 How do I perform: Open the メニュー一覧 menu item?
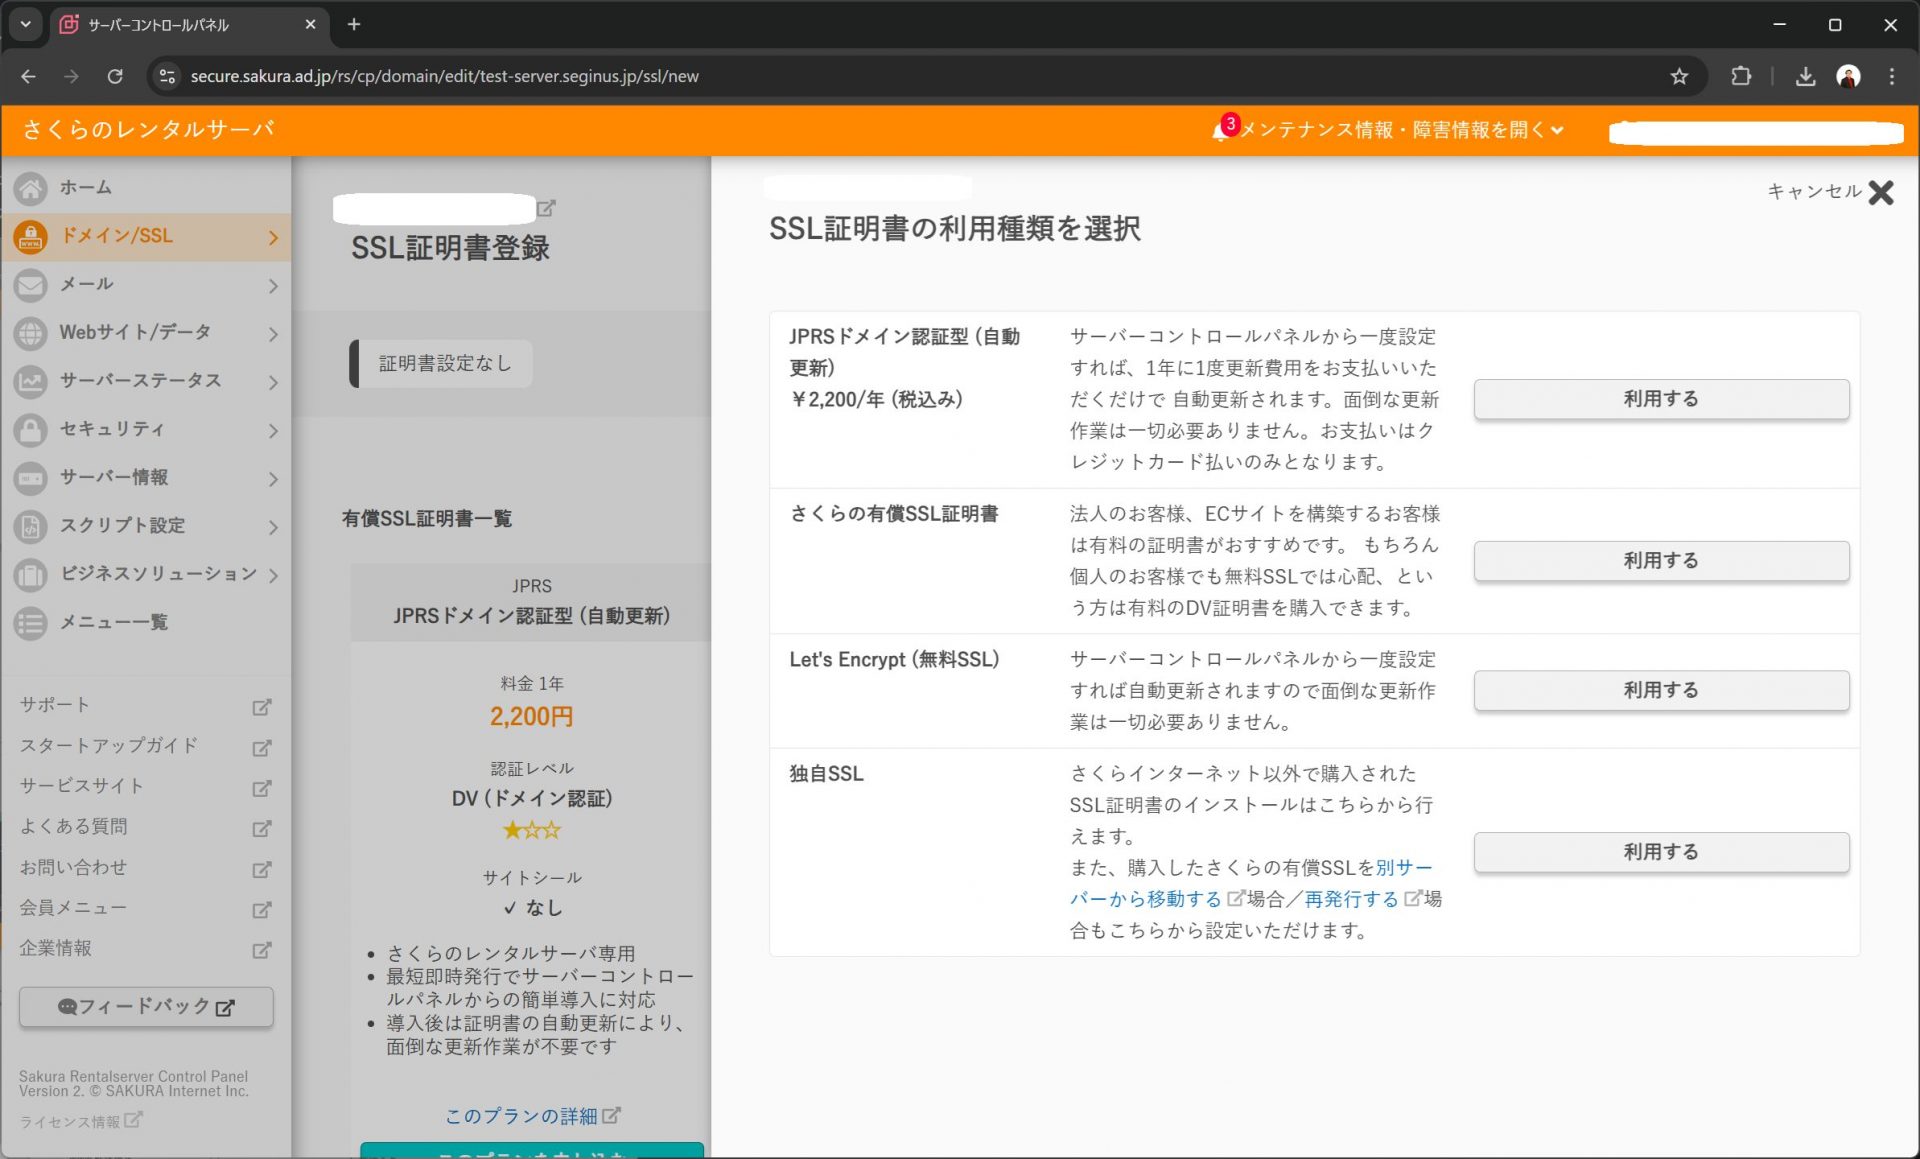[114, 622]
